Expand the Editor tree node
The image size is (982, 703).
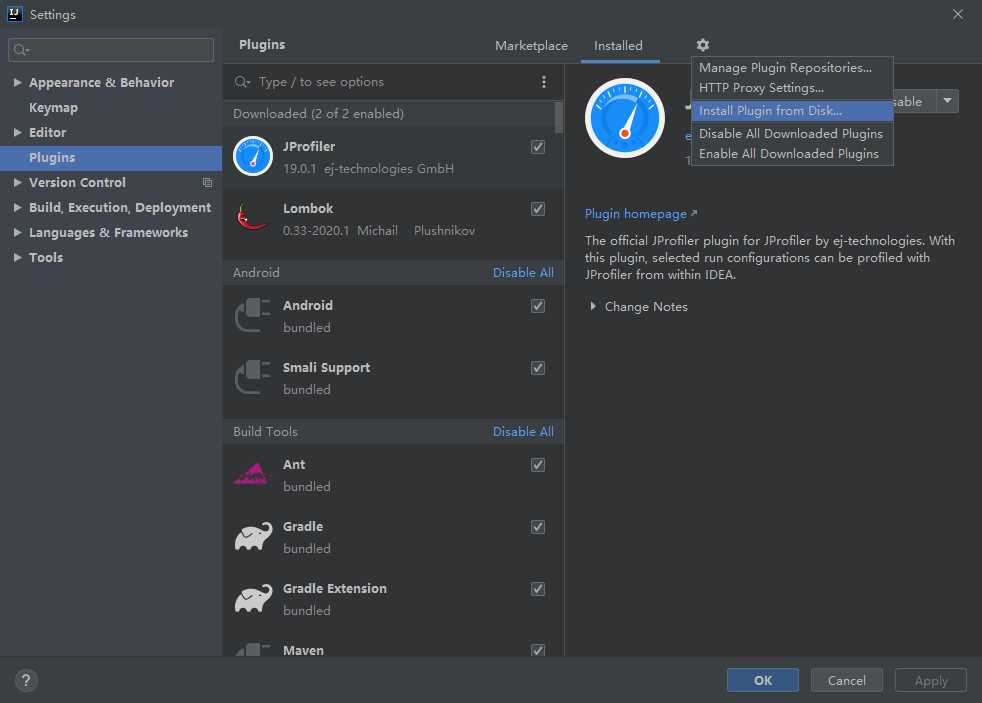pyautogui.click(x=18, y=132)
